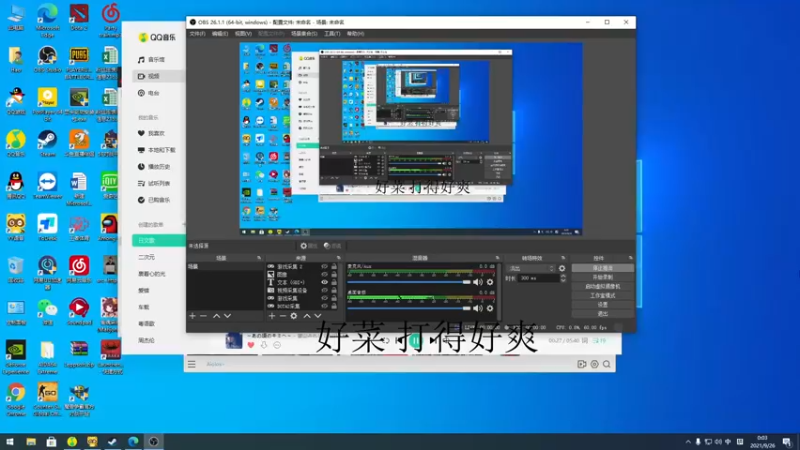Remove the selected source with the minus icon in Sources panel

tap(283, 316)
